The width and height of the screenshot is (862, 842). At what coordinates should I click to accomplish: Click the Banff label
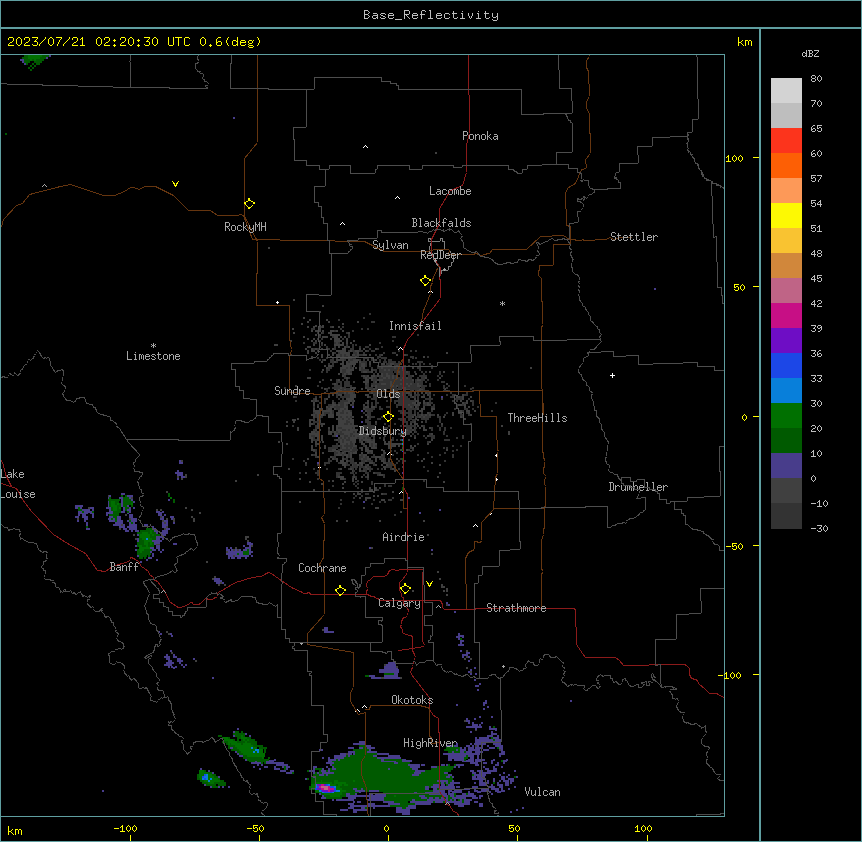pyautogui.click(x=124, y=567)
